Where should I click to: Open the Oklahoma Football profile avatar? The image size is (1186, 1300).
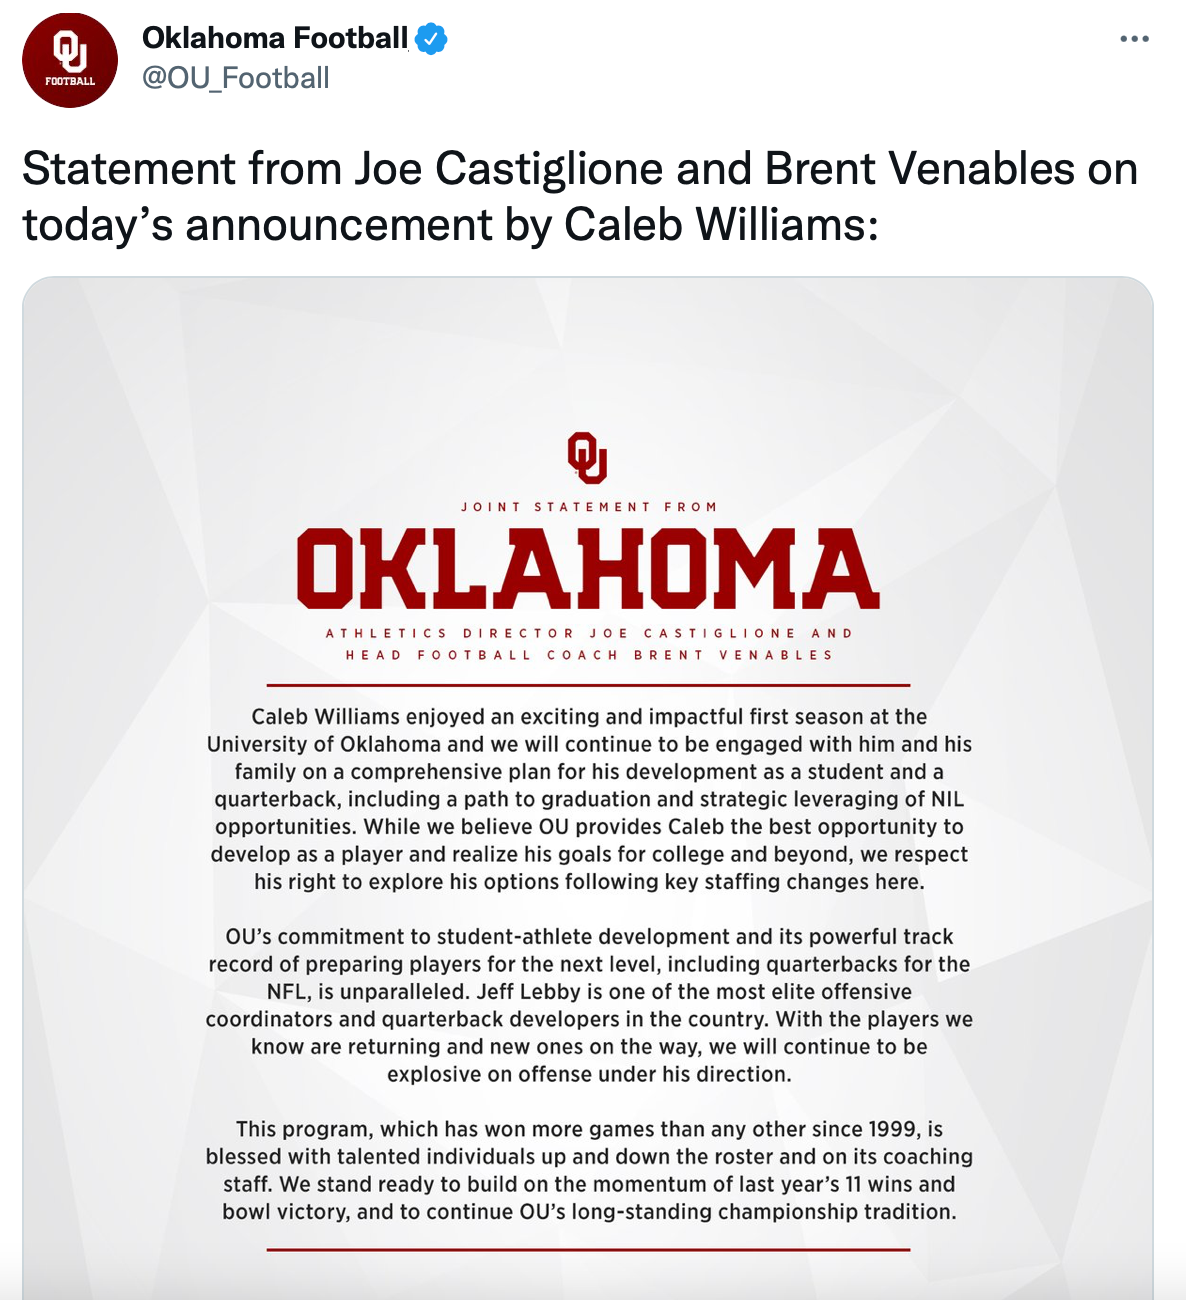click(70, 60)
